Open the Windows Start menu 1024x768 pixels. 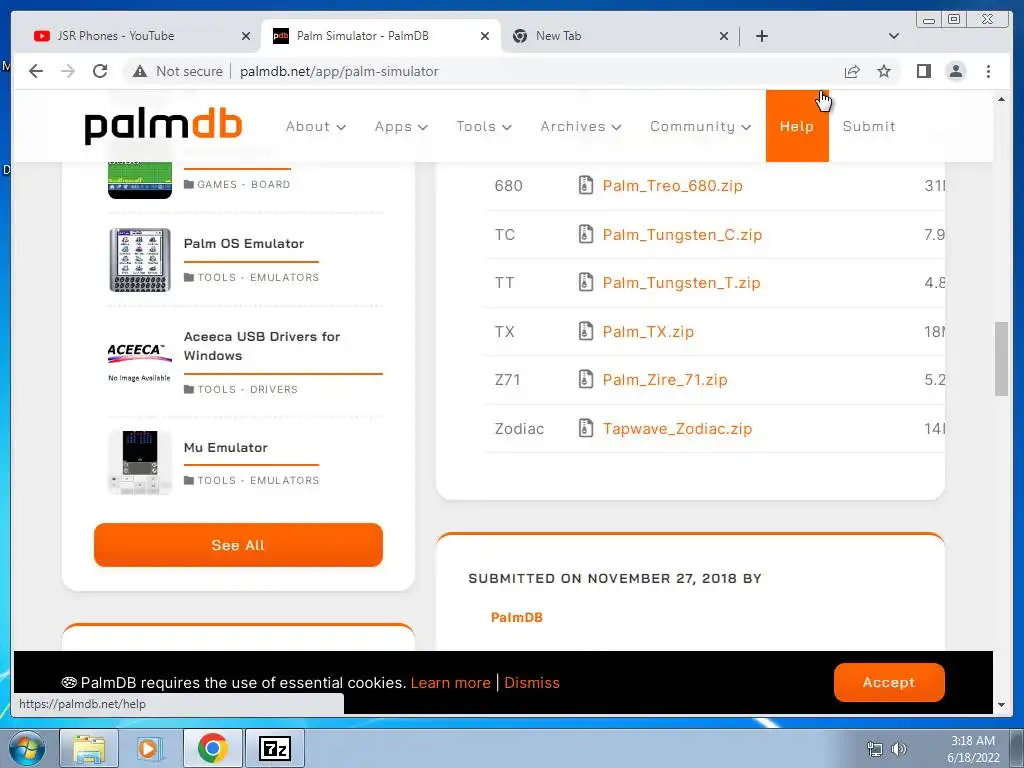click(27, 748)
